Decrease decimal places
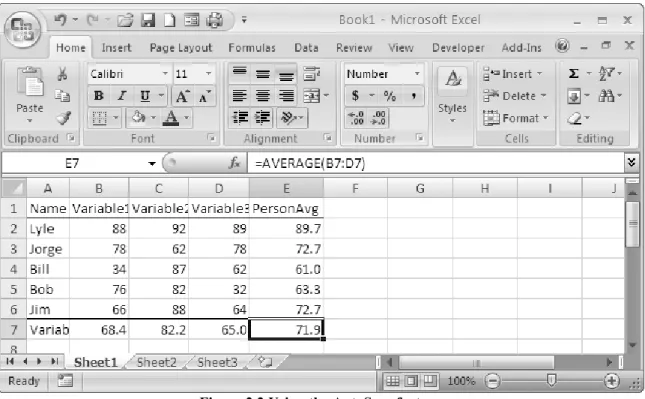This screenshot has width=645, height=399. (378, 118)
